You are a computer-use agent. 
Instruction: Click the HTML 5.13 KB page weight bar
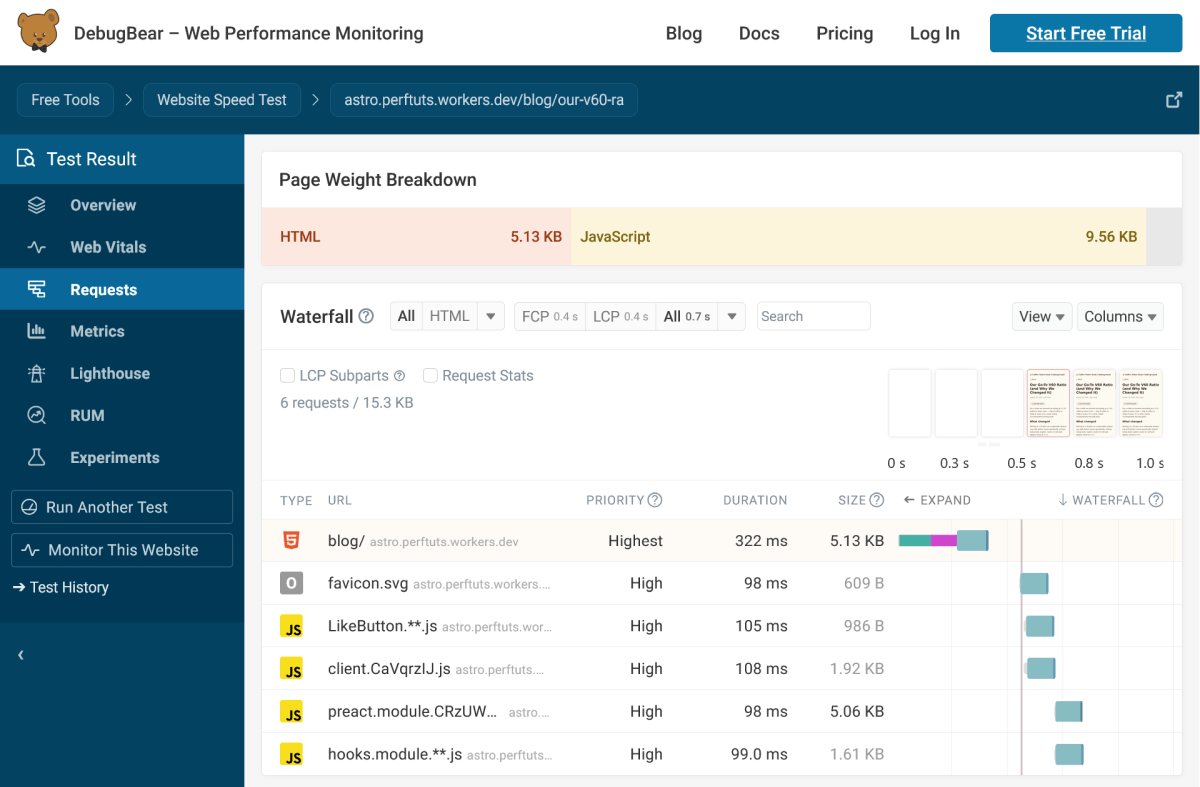click(x=416, y=237)
